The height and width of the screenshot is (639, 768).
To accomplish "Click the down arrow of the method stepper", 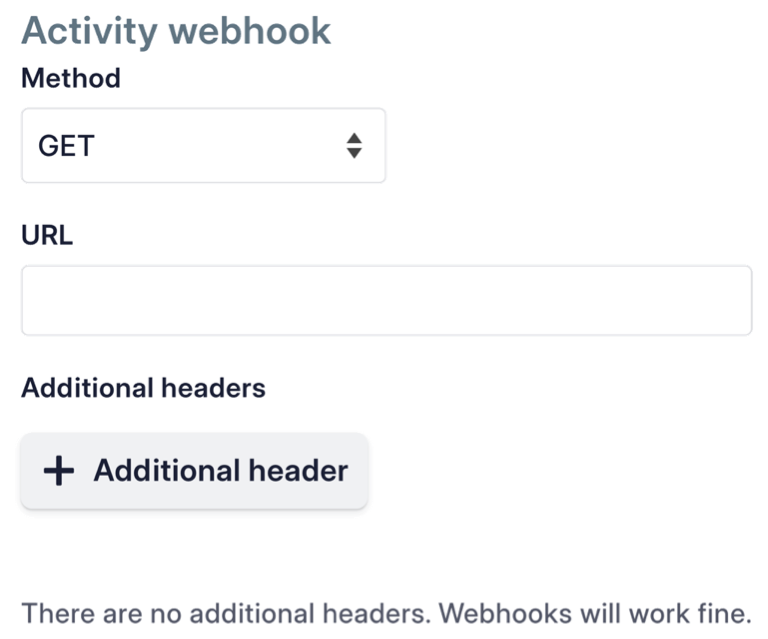I will click(x=354, y=153).
